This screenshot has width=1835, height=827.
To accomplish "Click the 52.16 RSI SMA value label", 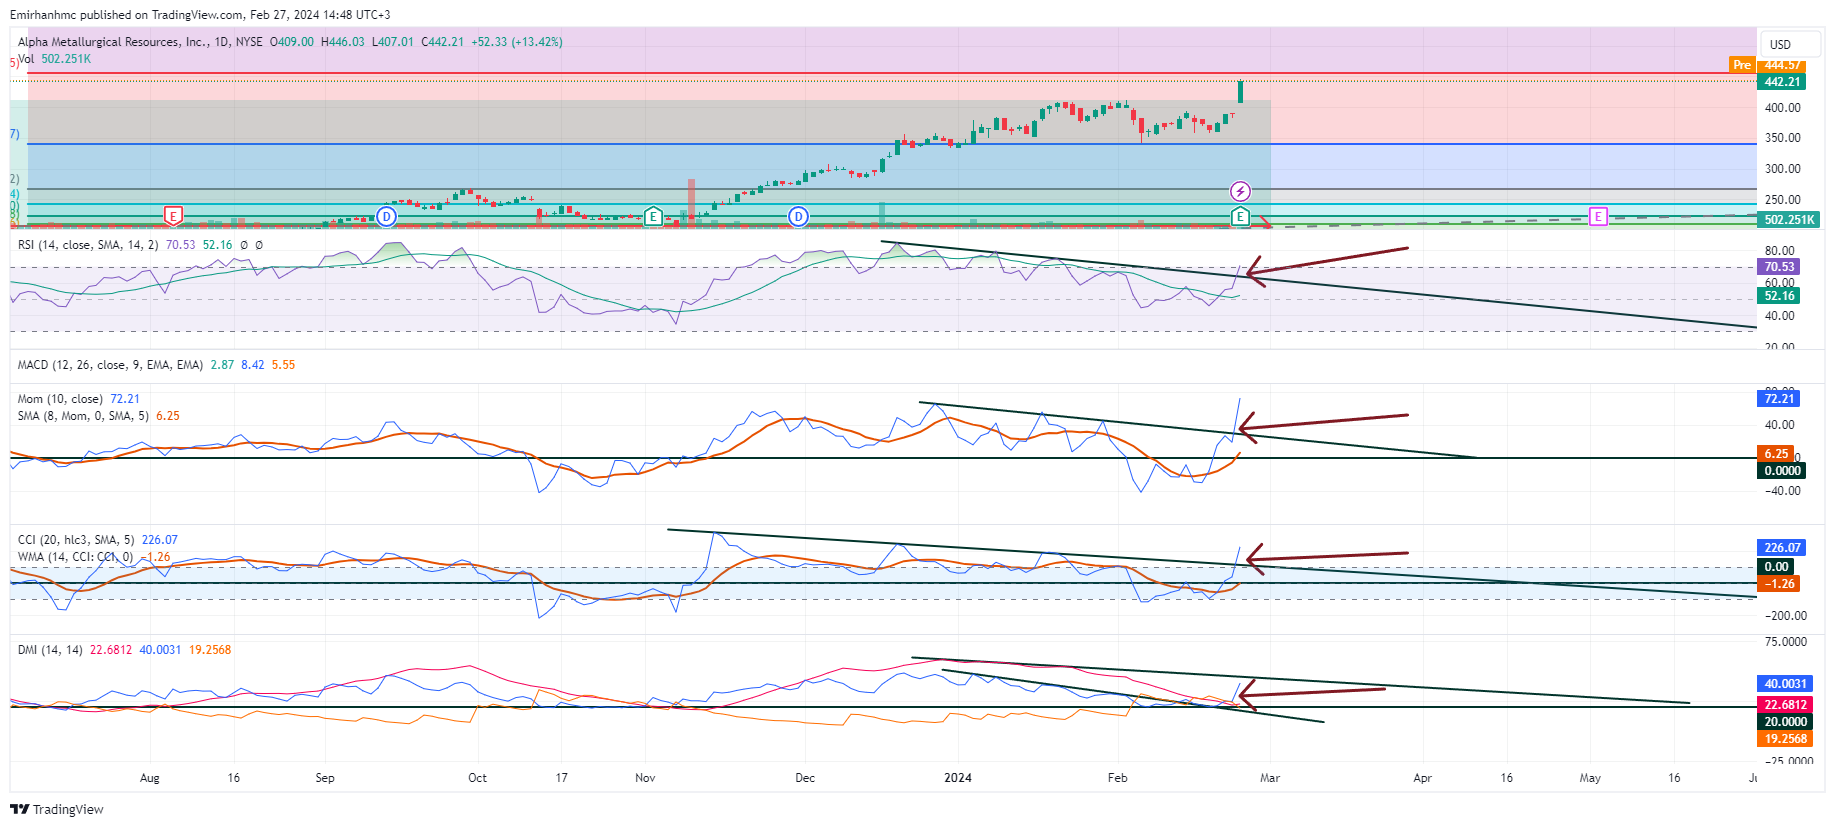I will [x=1779, y=296].
